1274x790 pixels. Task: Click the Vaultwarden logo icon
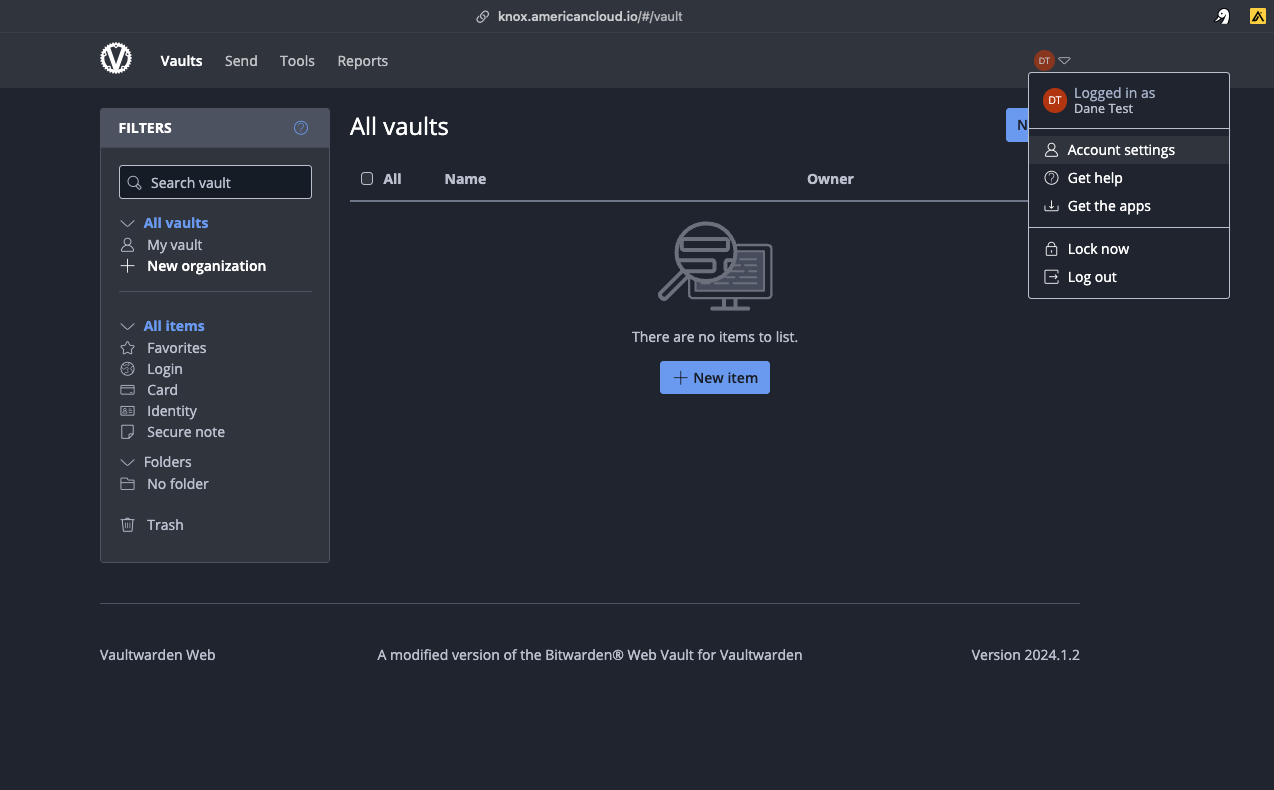(x=116, y=60)
